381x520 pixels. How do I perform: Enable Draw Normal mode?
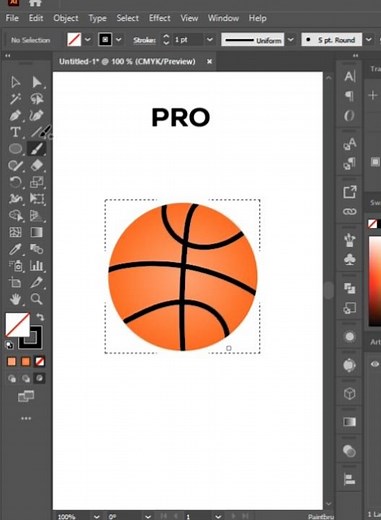click(x=12, y=378)
